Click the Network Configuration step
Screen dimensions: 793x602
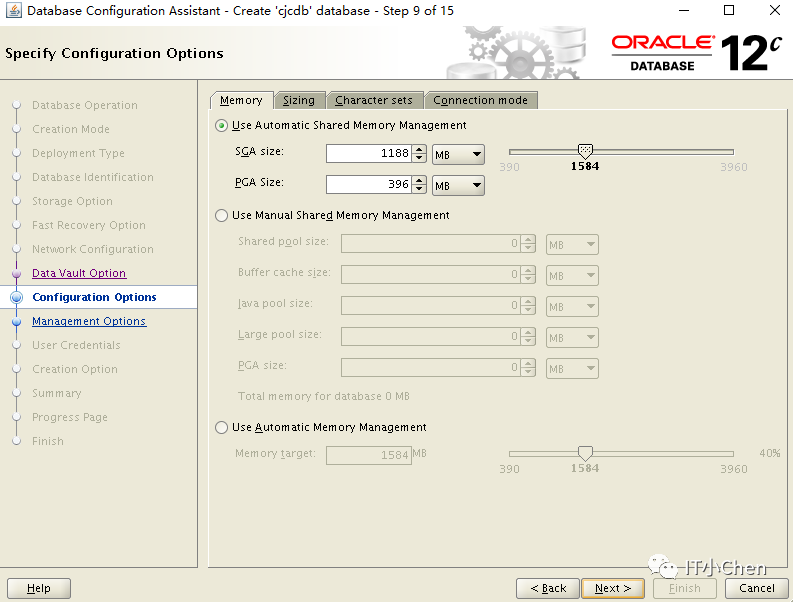point(93,249)
